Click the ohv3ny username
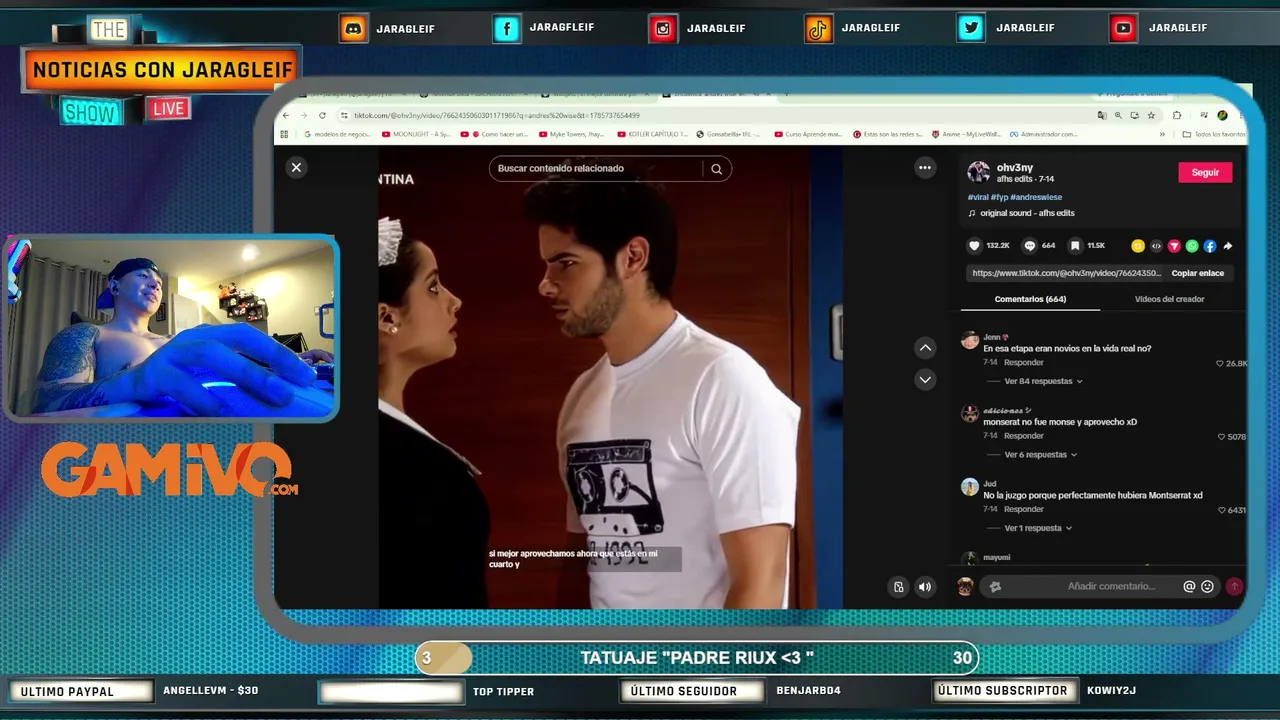 (1015, 167)
